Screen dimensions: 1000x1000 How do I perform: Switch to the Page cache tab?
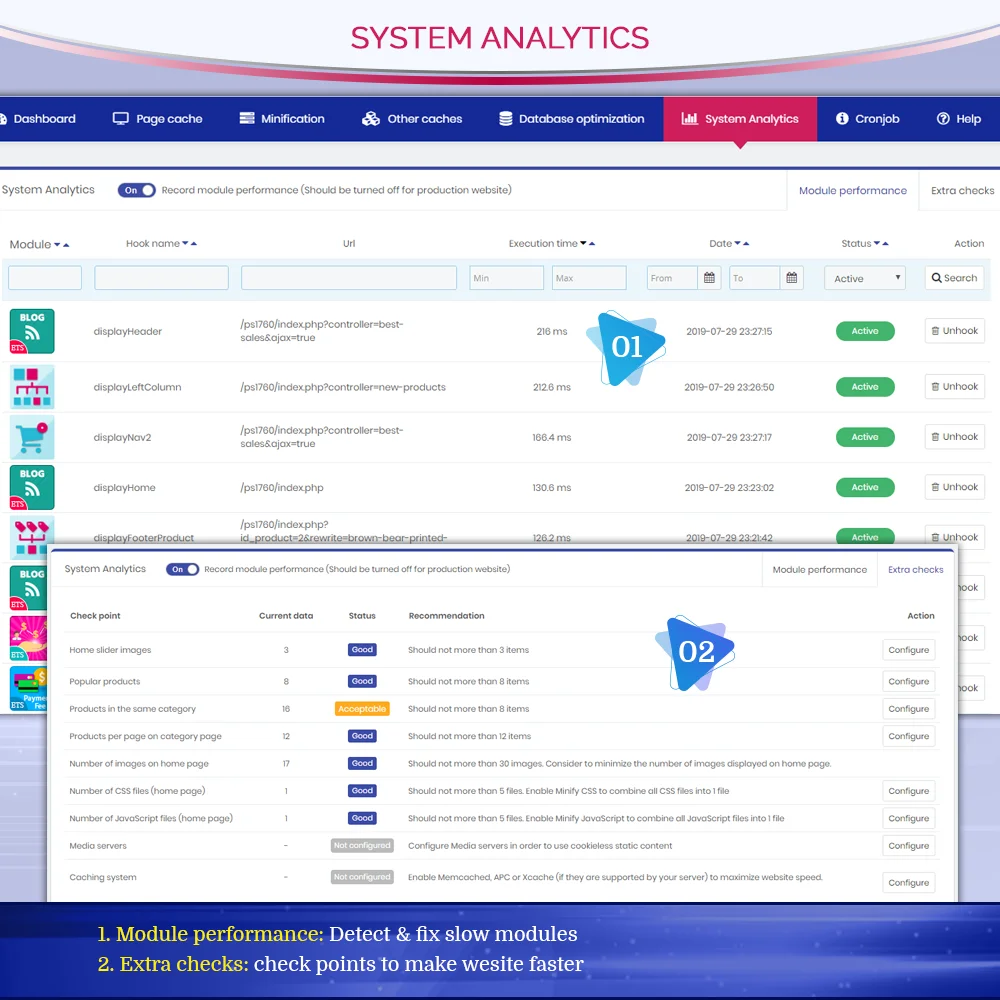(x=157, y=119)
